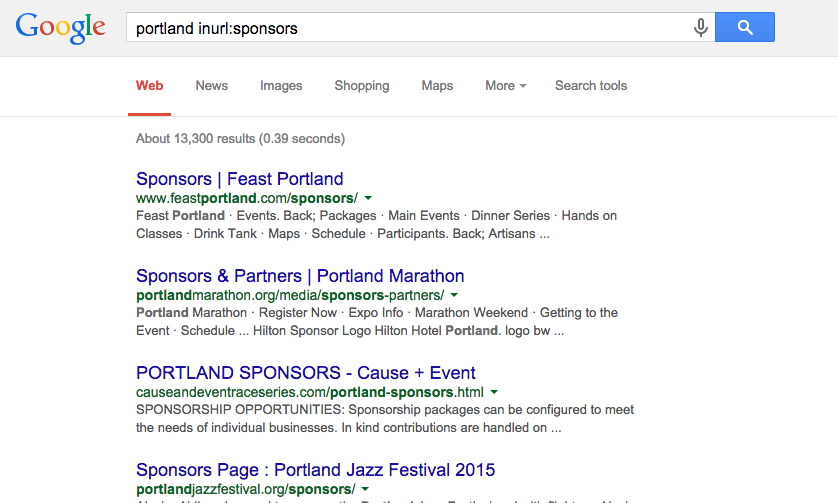Open Search tools options

[591, 86]
